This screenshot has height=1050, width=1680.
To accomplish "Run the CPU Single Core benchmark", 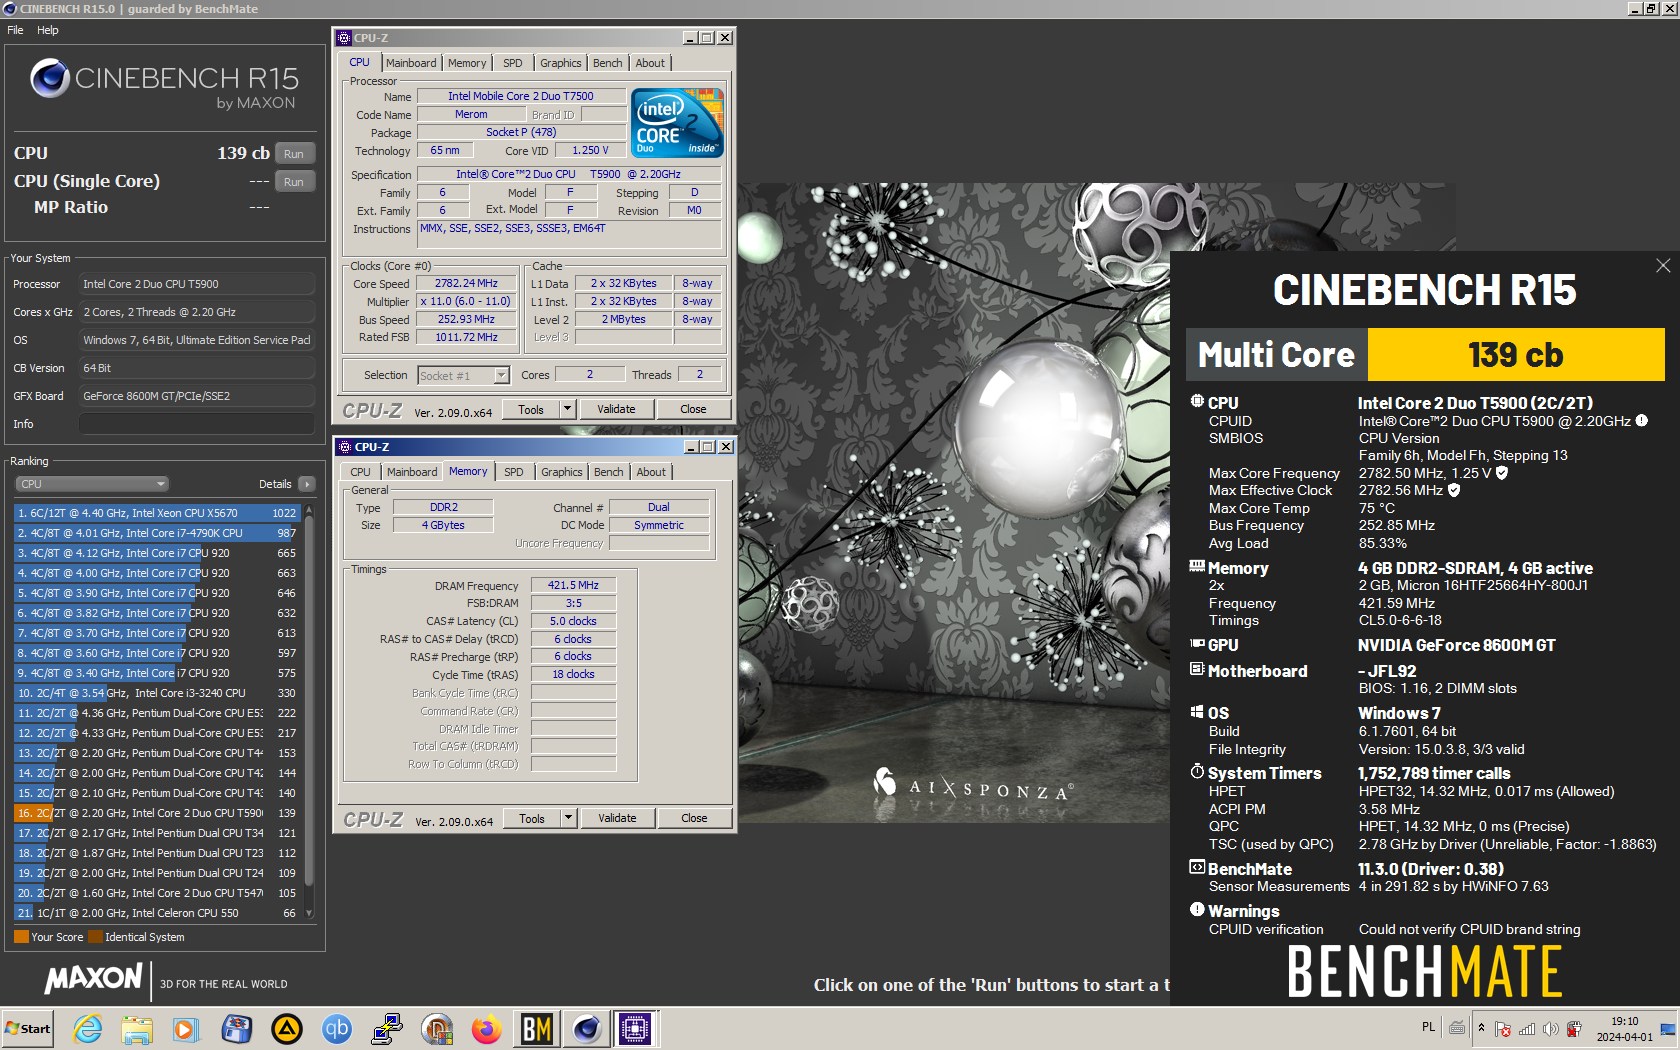I will 294,182.
